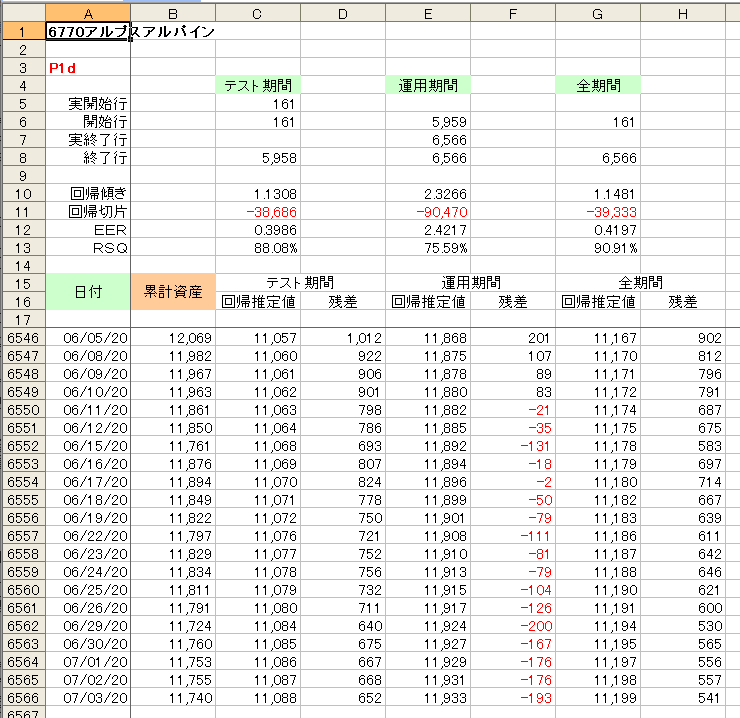
Task: Click 回帰推定値 header in column G
Action: point(598,302)
